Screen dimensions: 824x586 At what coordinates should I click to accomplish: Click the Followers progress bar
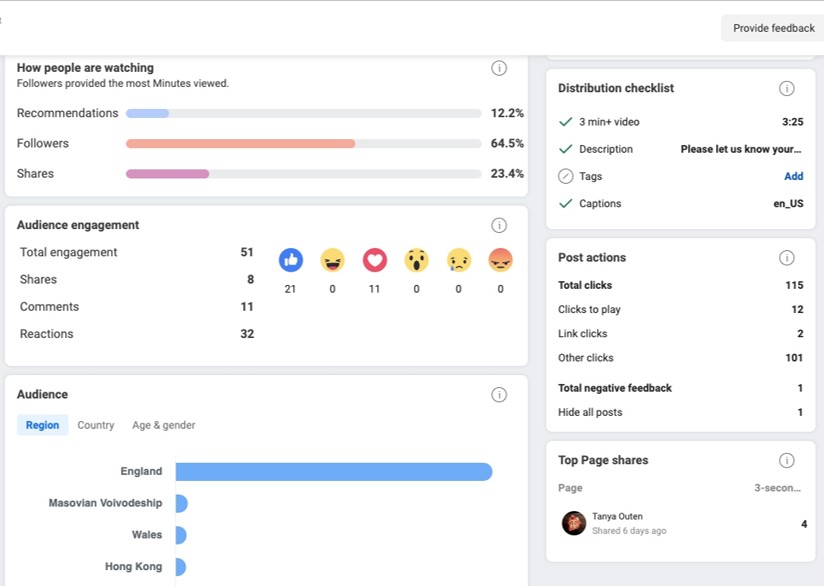303,144
